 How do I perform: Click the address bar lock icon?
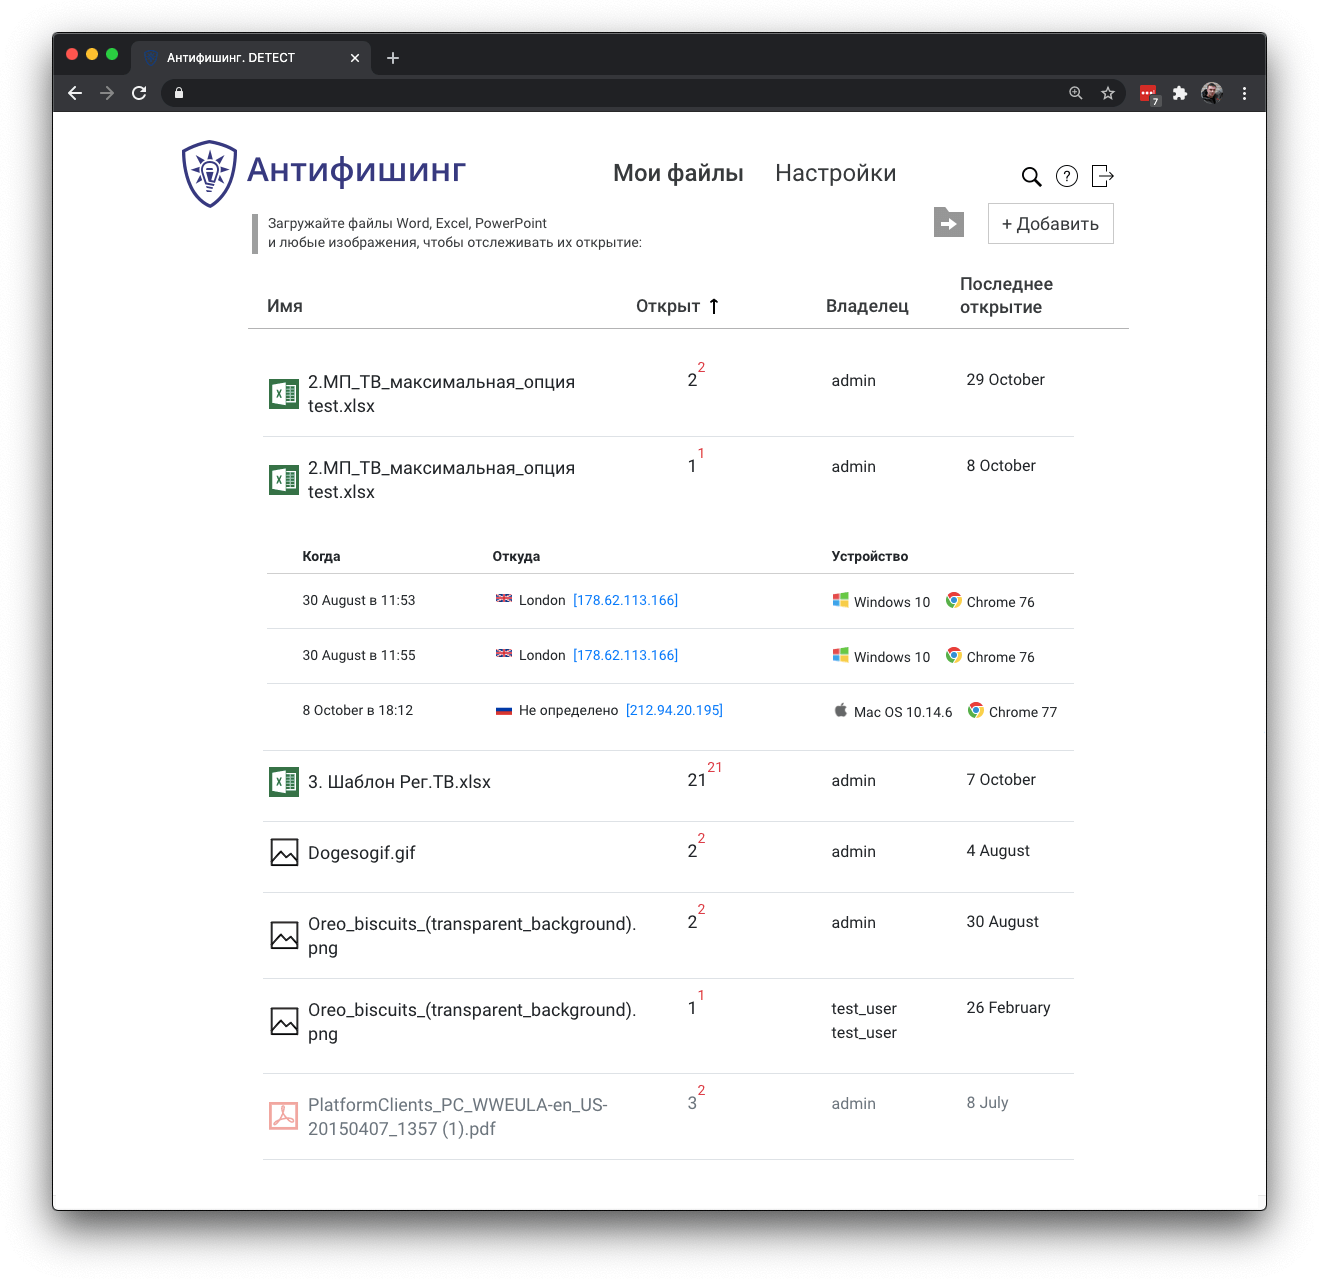[x=179, y=93]
